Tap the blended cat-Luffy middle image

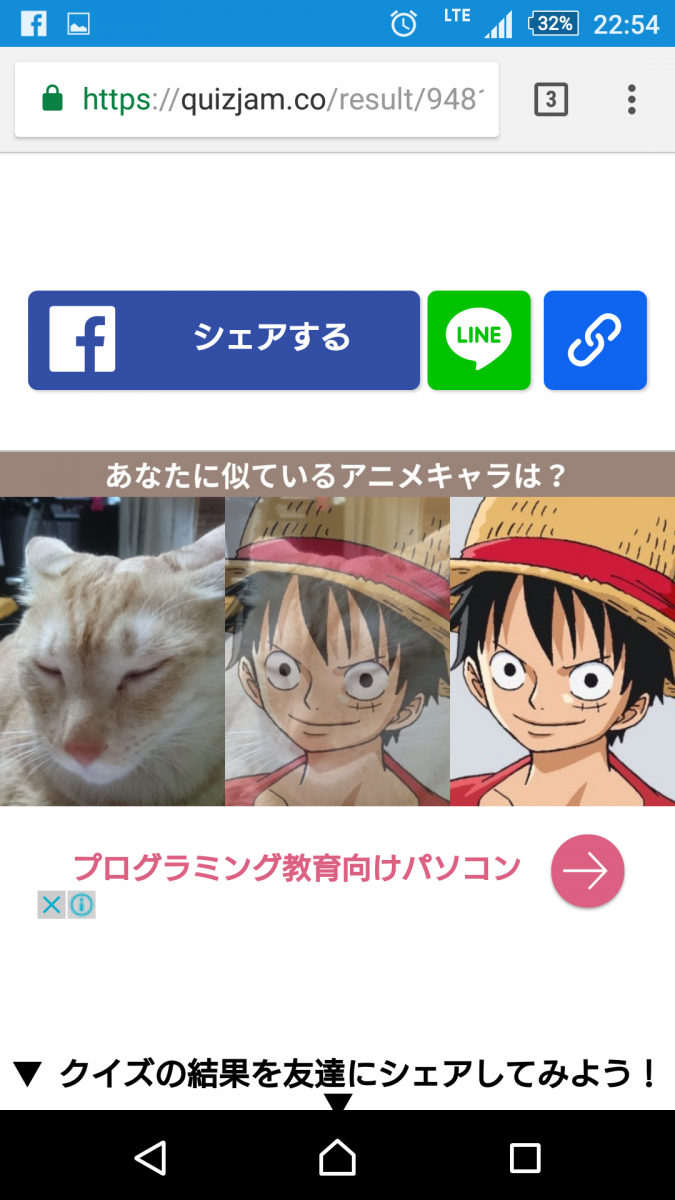tap(337, 651)
